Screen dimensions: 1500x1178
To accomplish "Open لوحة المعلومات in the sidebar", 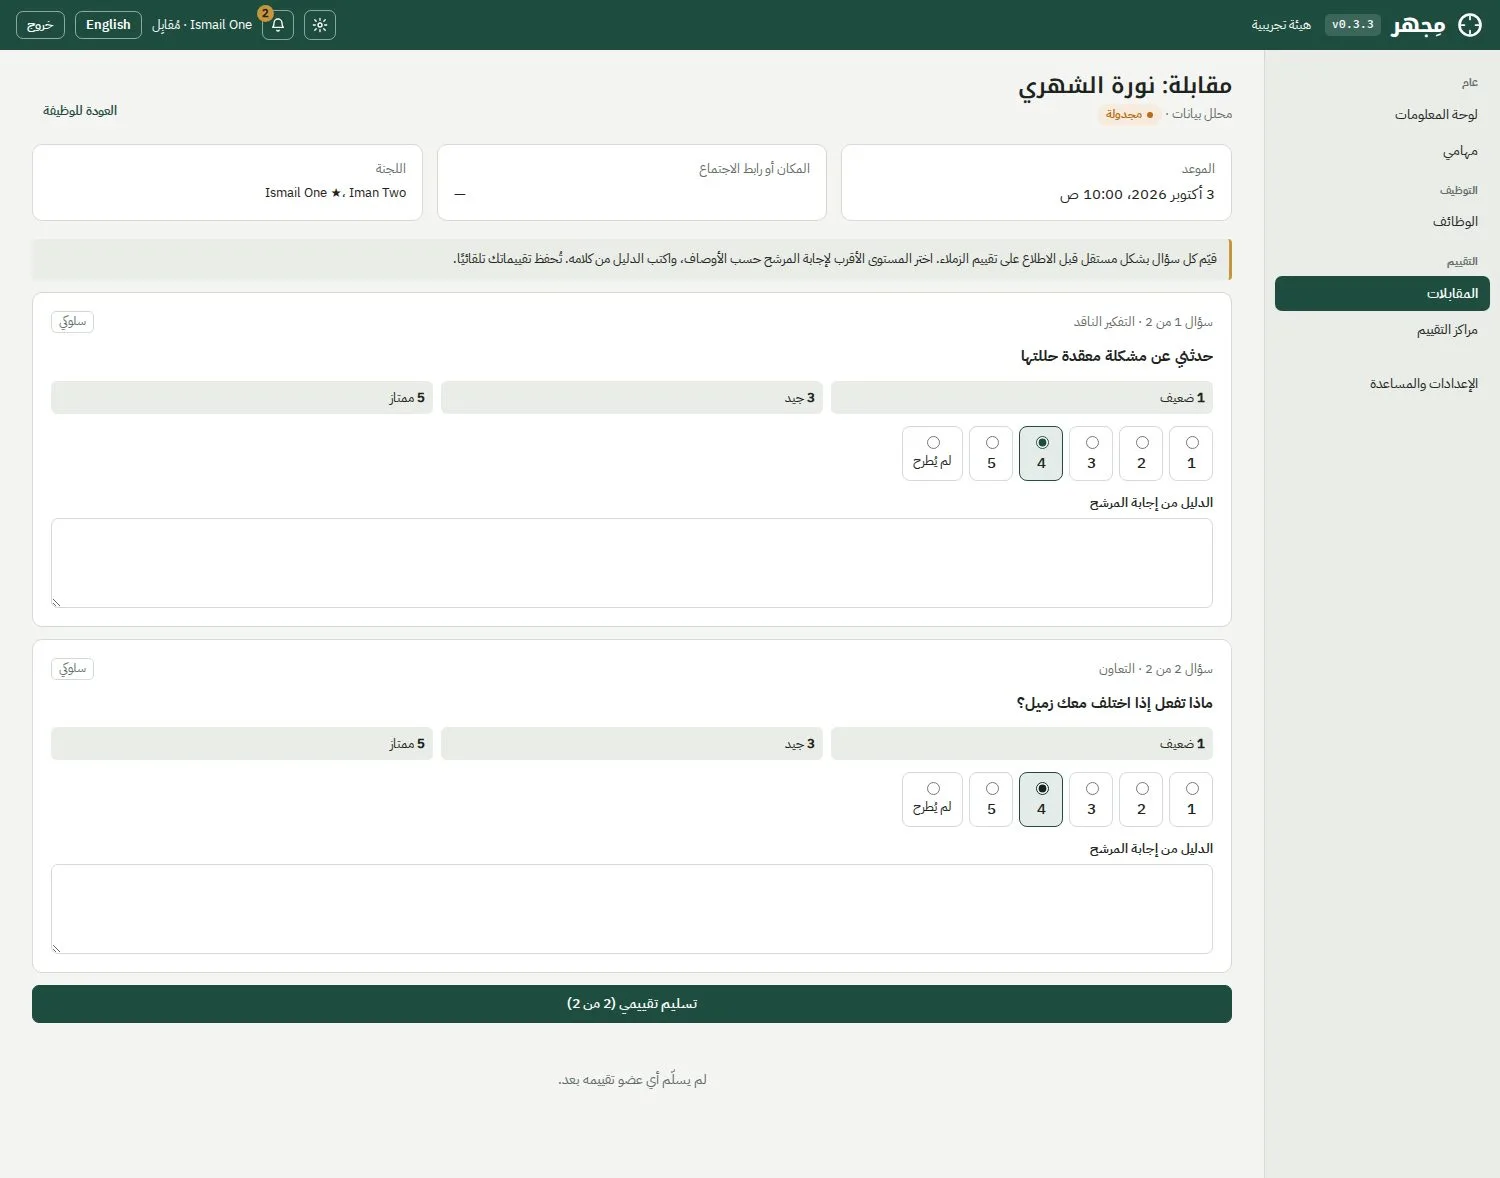I will (x=1382, y=114).
